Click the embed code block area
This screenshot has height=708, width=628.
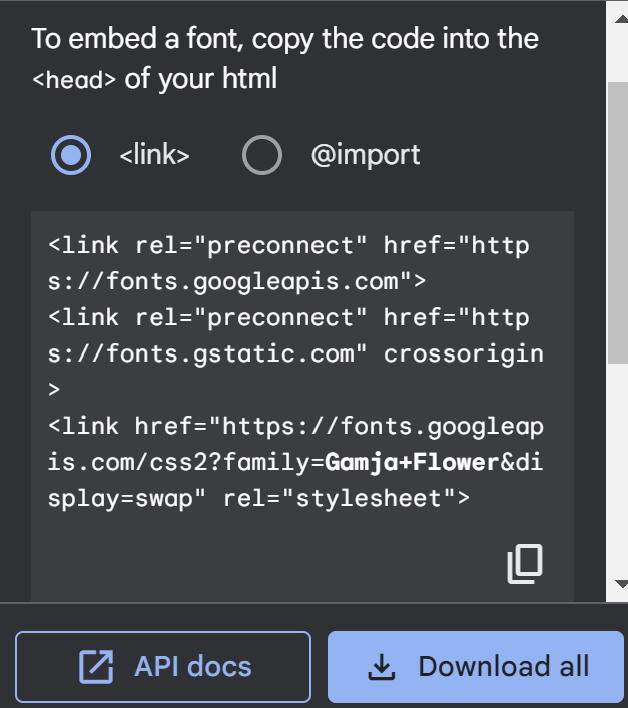pos(300,540)
